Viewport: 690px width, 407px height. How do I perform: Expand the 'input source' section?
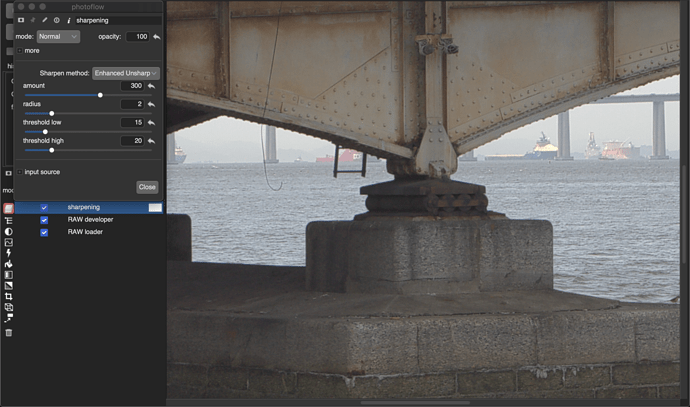tap(20, 172)
